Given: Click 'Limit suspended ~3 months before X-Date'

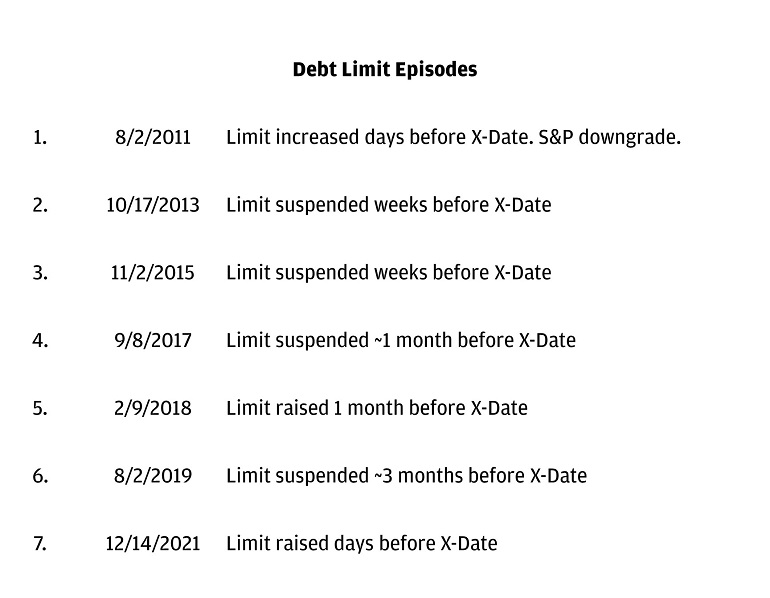Looking at the screenshot, I should [x=406, y=476].
